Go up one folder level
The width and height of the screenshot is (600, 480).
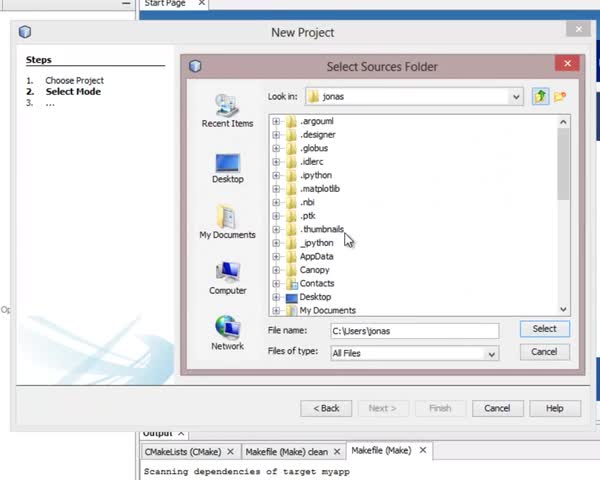(540, 96)
